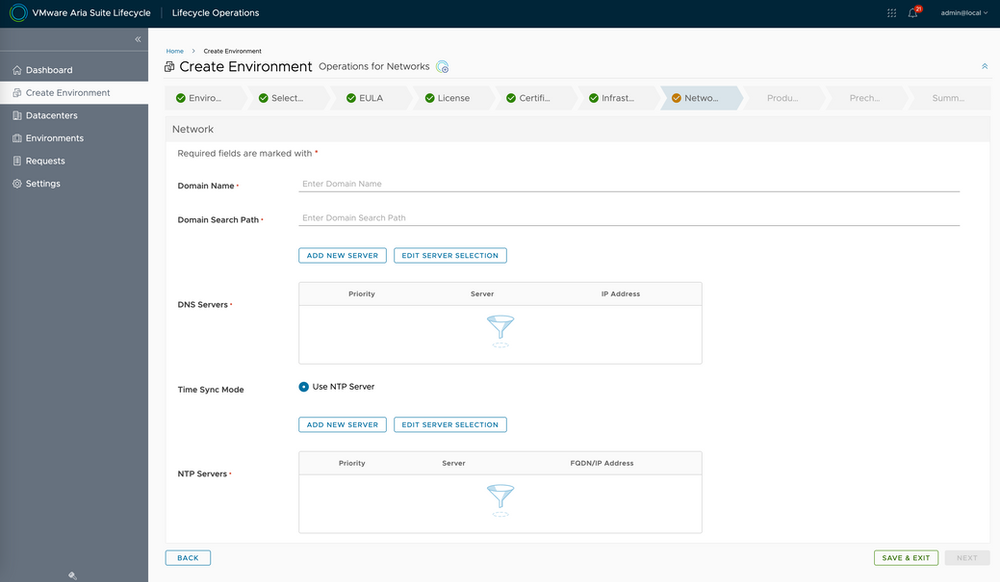The width and height of the screenshot is (1000, 582).
Task: Click the Save & Exit button
Action: 906,558
